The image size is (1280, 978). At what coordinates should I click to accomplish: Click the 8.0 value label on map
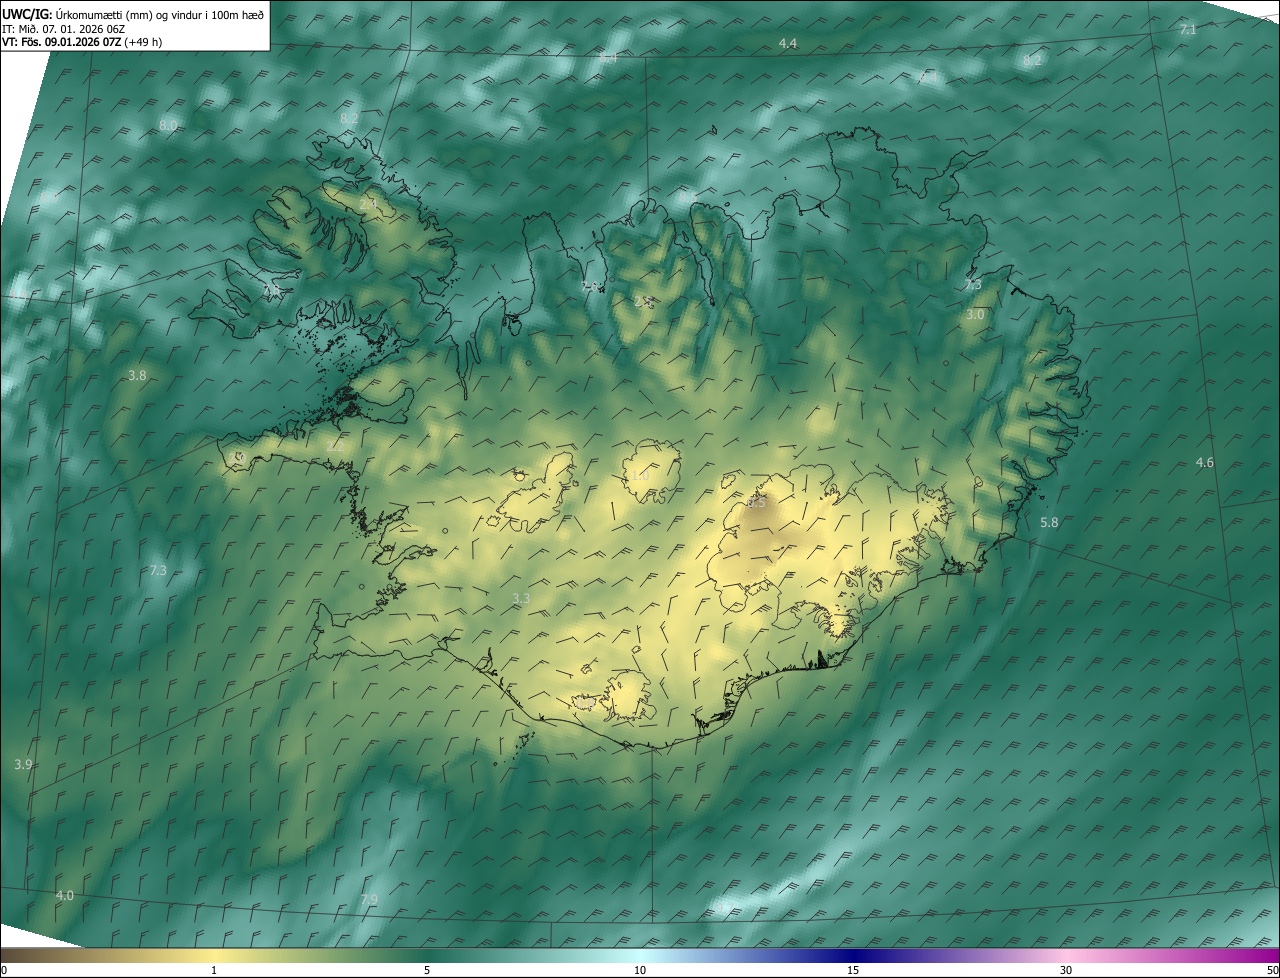(x=168, y=125)
